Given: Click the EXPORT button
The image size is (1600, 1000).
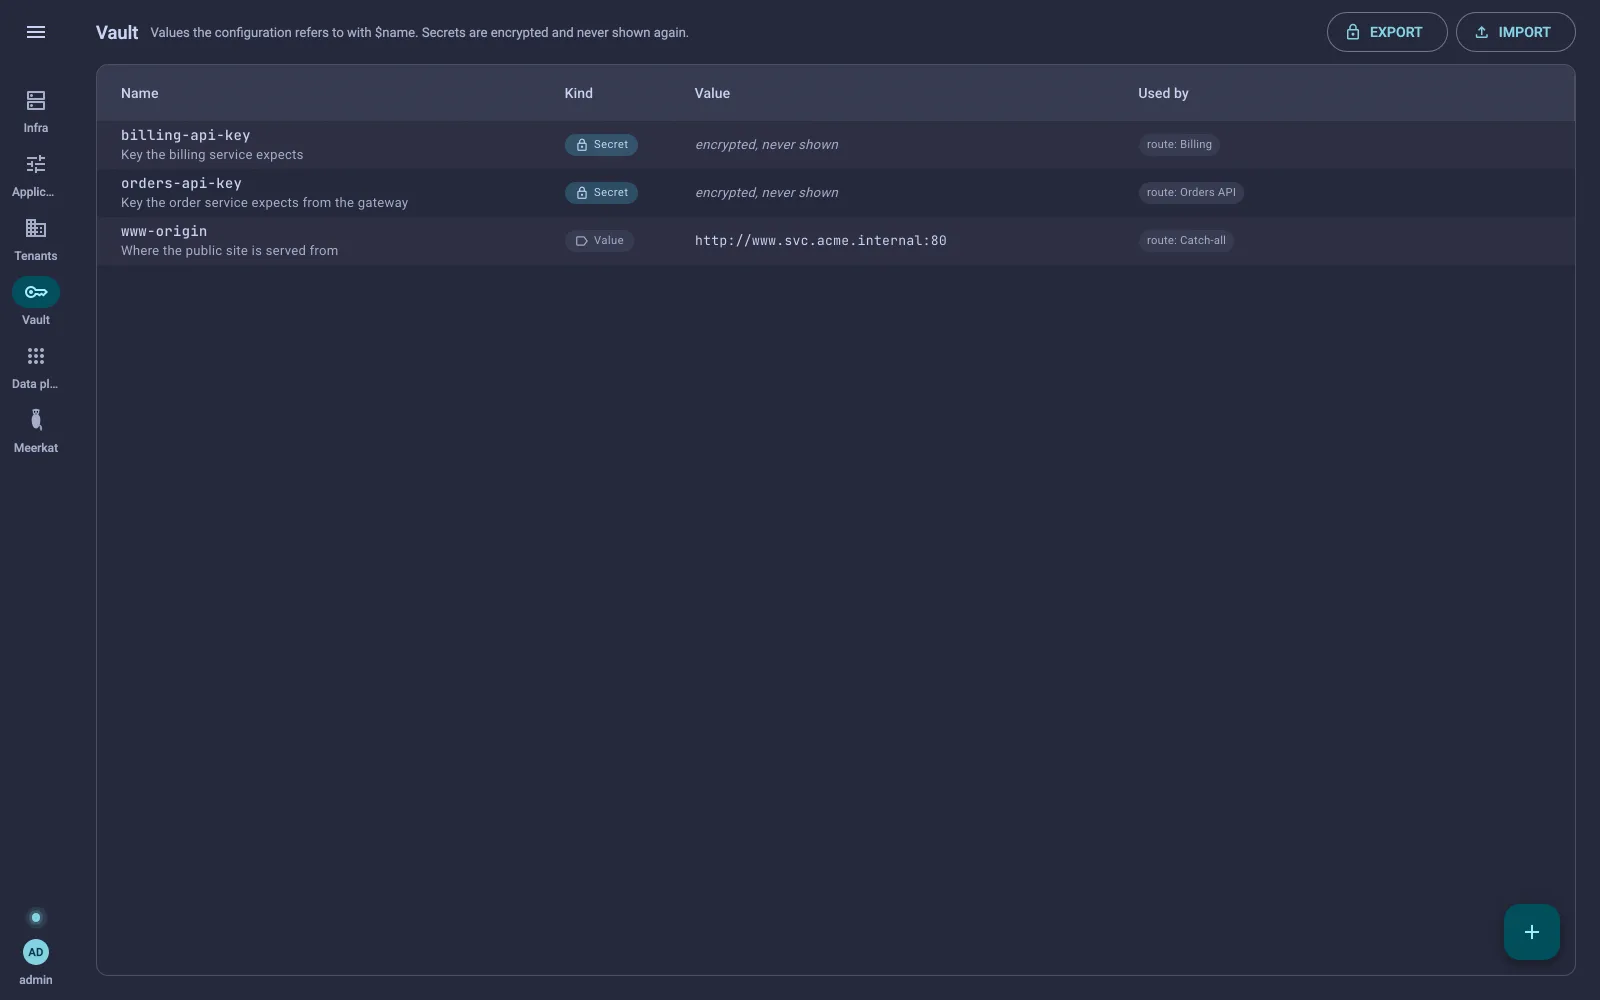Looking at the screenshot, I should click(1386, 32).
